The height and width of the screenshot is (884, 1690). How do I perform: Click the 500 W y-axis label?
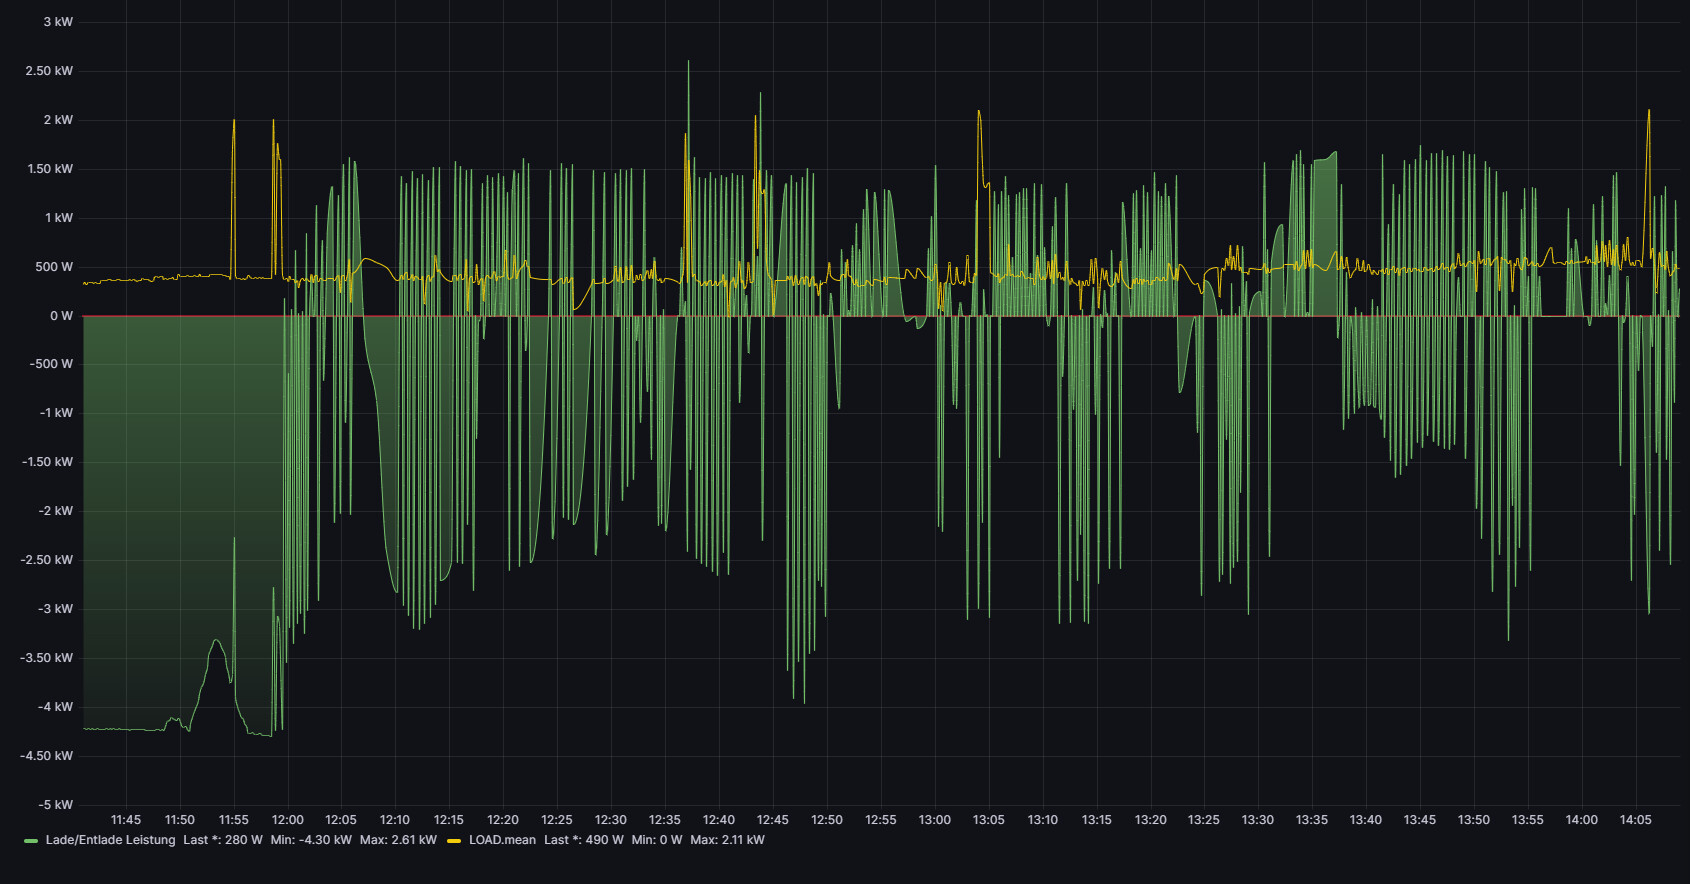point(54,267)
